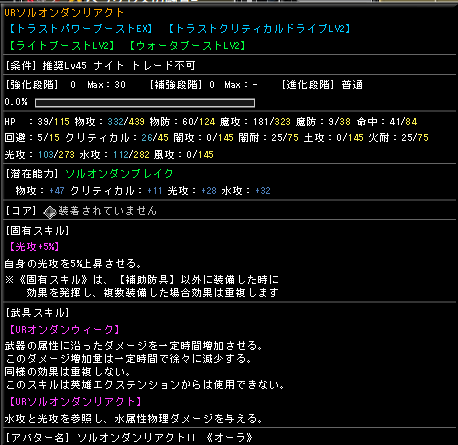Click the HP 39/115 stat
This screenshot has width=458, height=445.
tap(37, 122)
